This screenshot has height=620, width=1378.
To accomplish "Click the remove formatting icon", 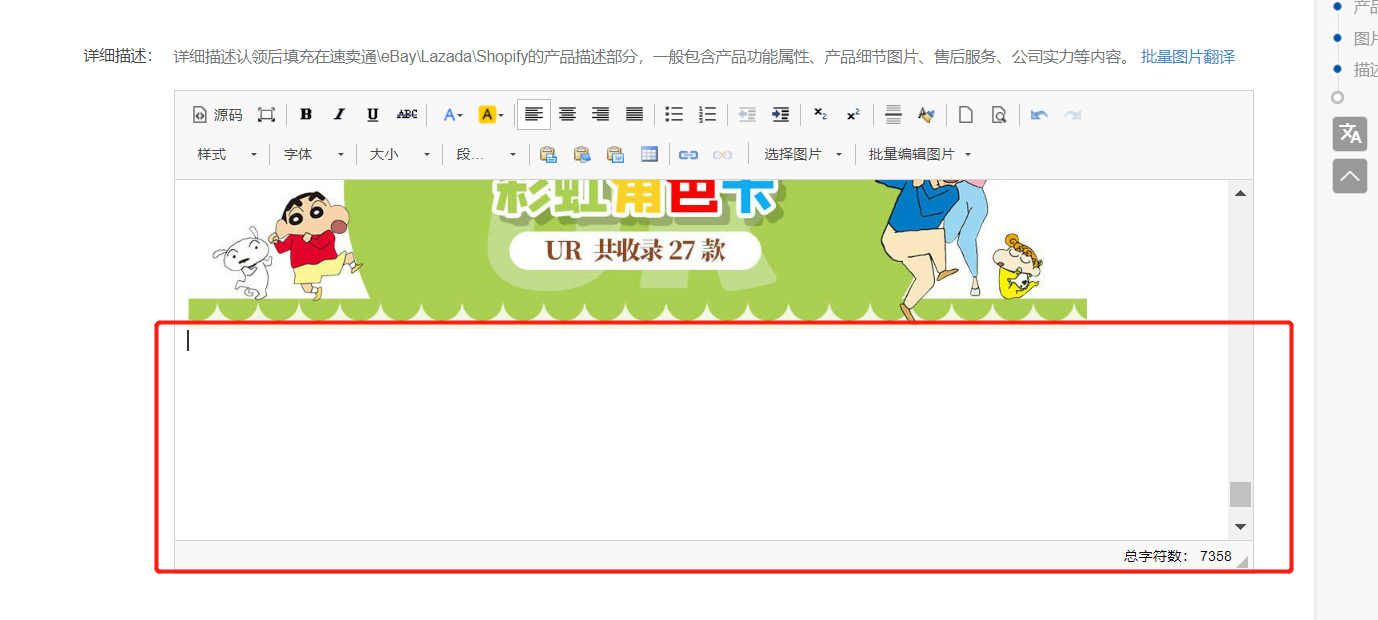I will 926,115.
